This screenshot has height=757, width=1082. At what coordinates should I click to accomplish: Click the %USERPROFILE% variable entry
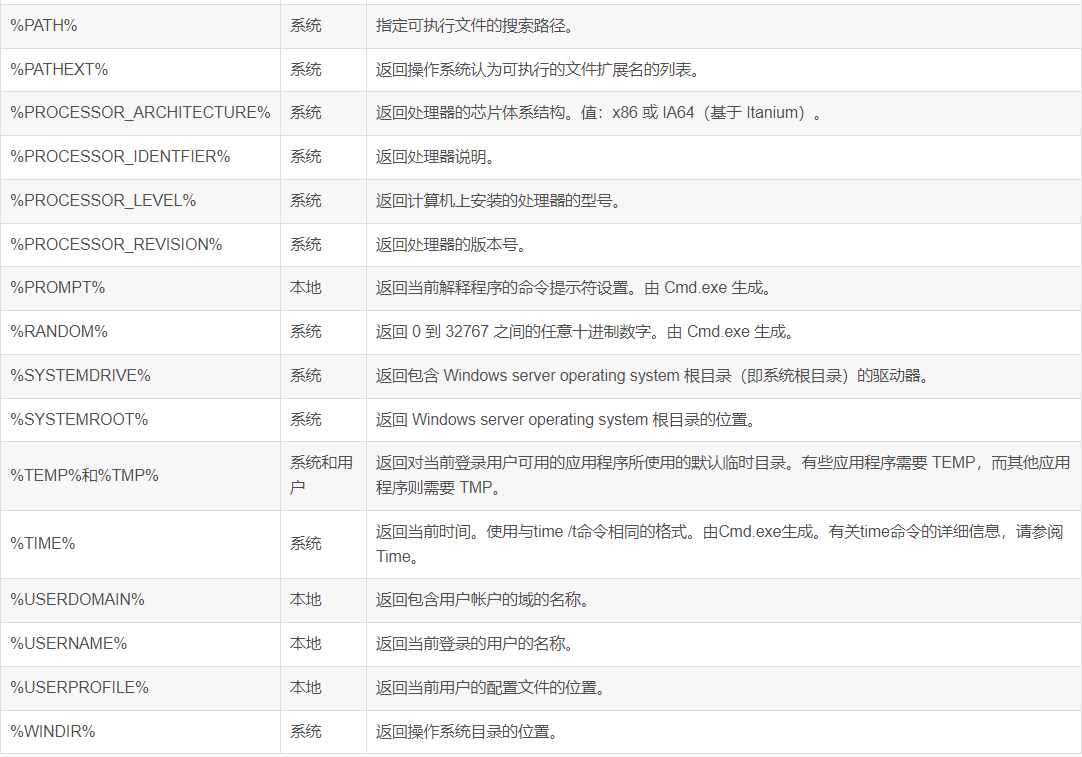point(79,687)
